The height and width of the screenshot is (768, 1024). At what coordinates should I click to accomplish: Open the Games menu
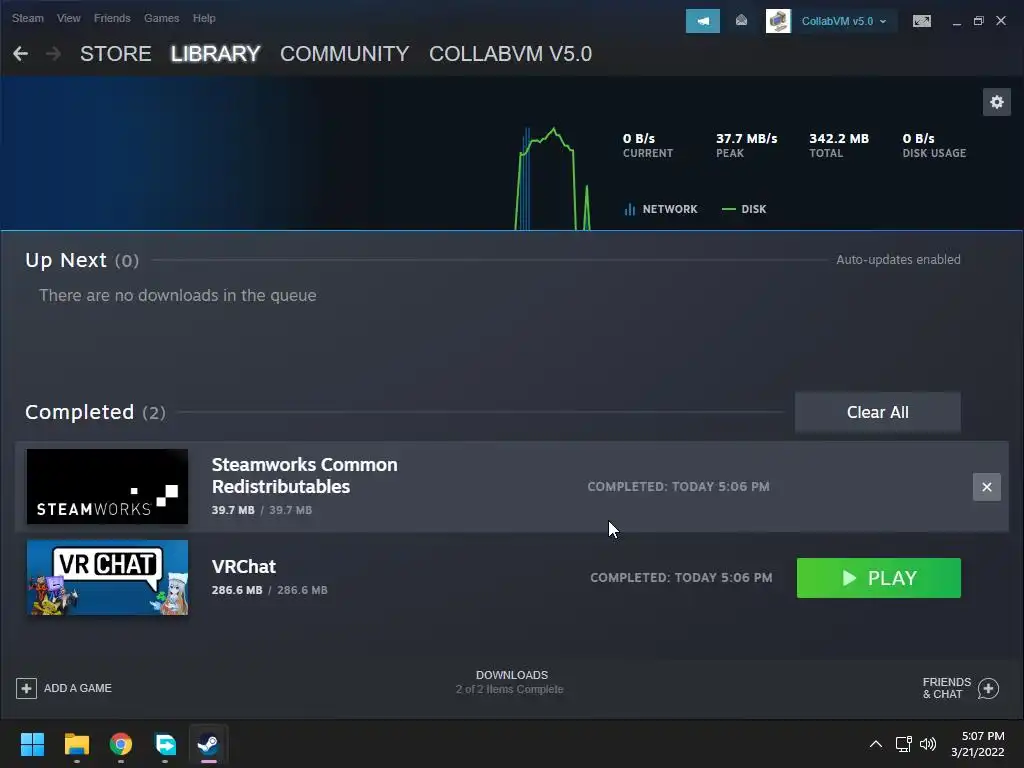[161, 18]
